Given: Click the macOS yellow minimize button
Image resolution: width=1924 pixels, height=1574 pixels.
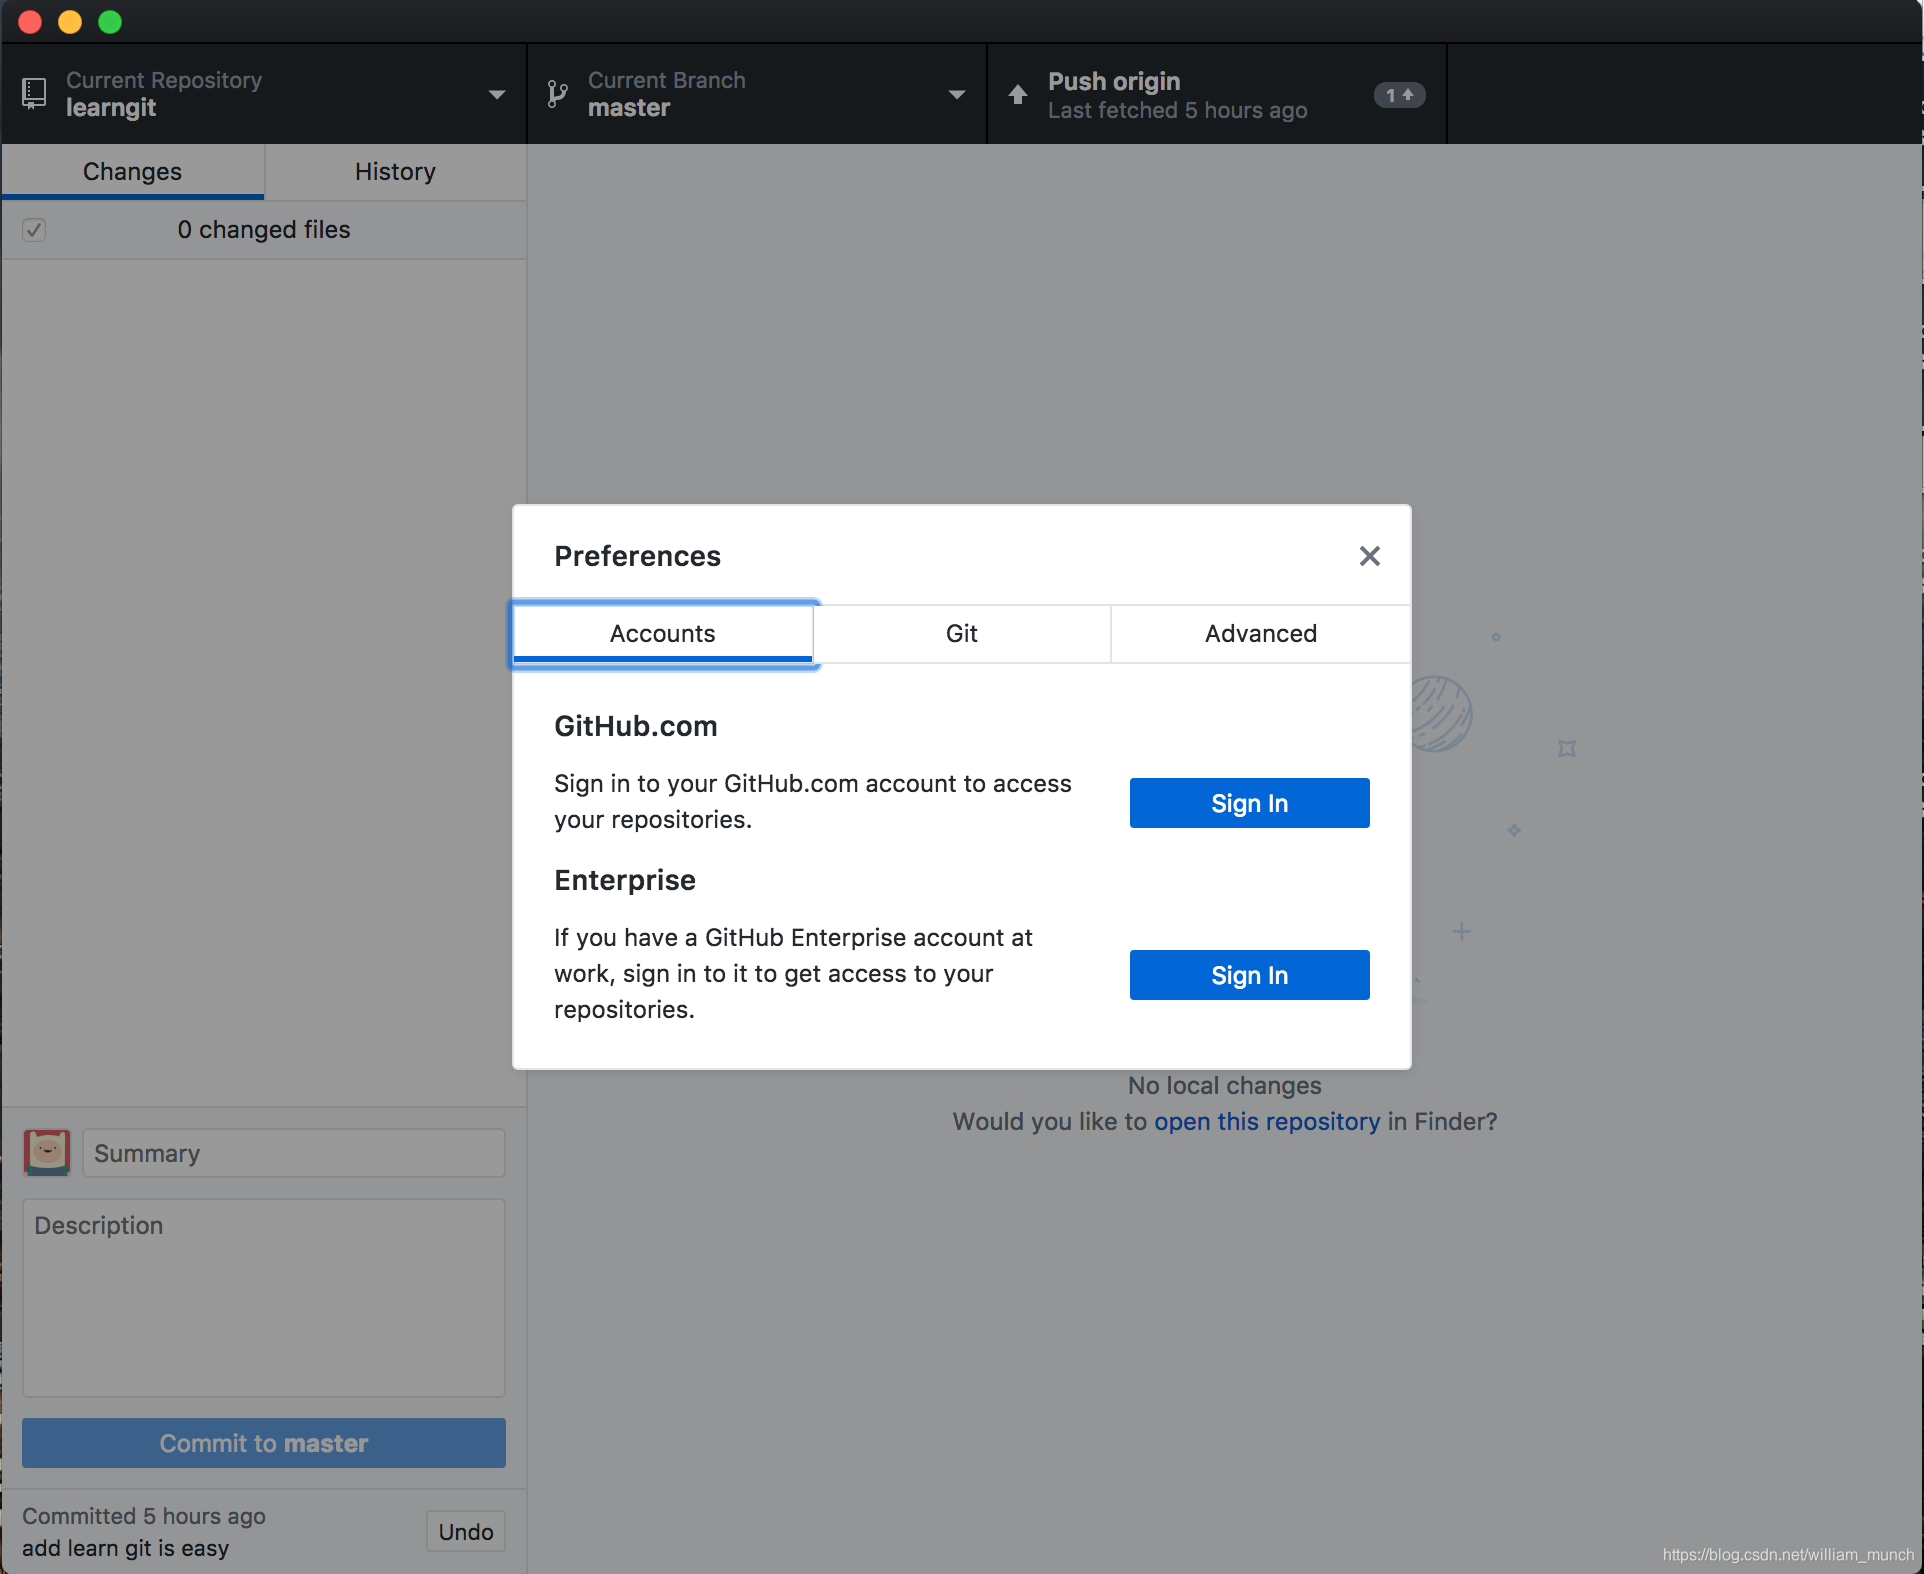Looking at the screenshot, I should click(x=70, y=22).
